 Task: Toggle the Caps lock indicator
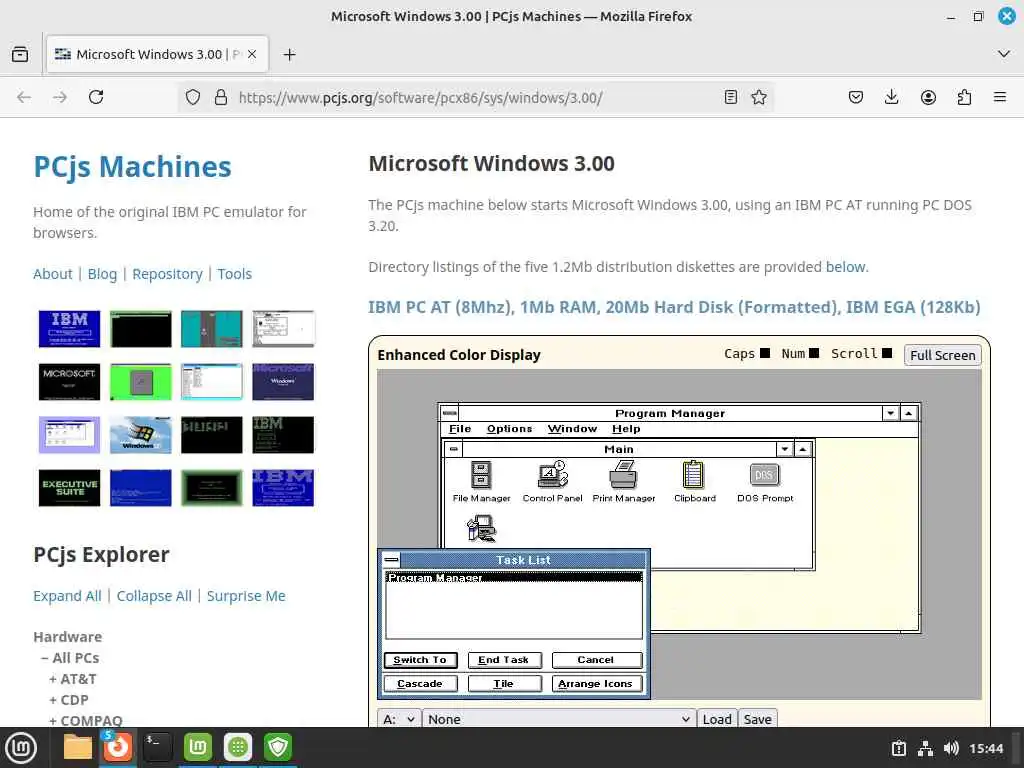click(765, 353)
